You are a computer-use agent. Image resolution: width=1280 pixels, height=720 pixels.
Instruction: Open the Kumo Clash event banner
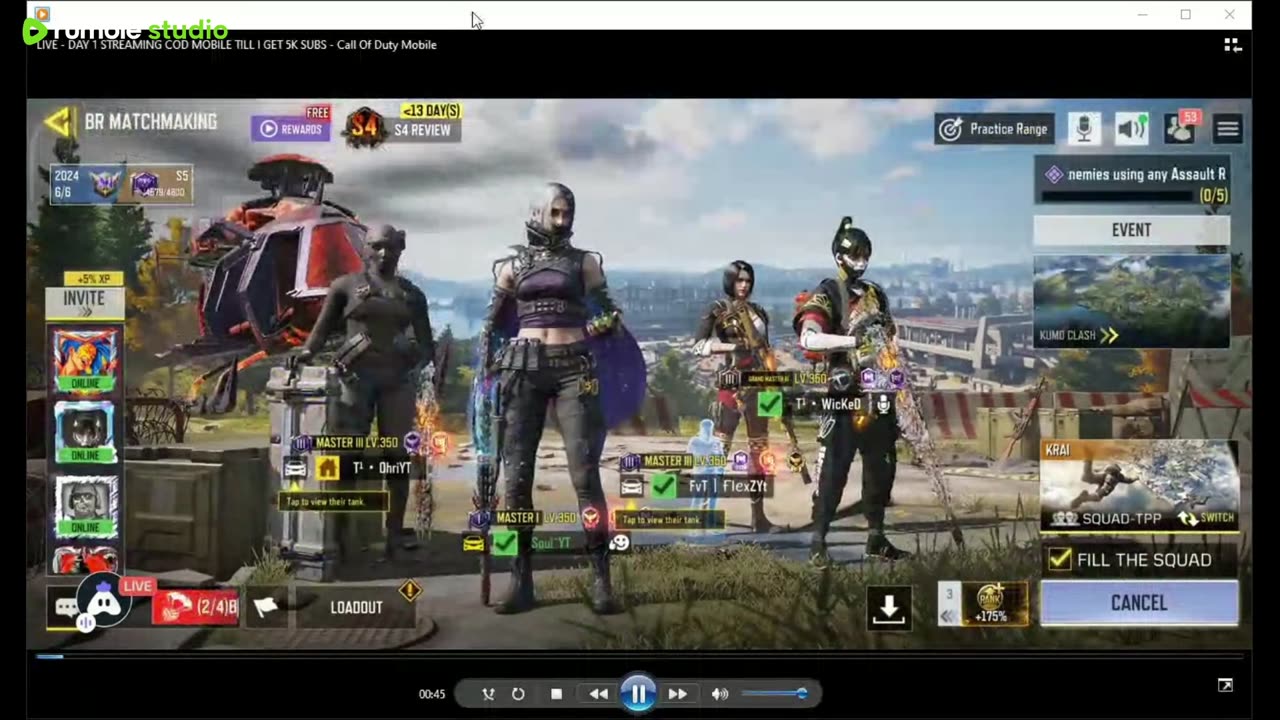tap(1131, 300)
